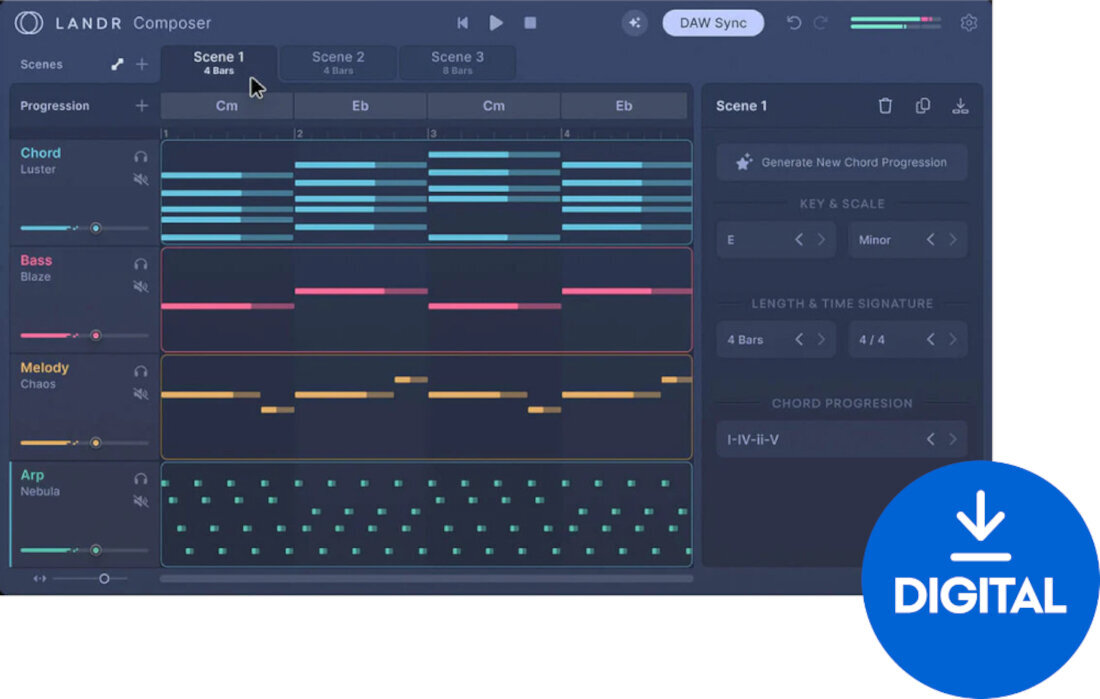The height and width of the screenshot is (699, 1100).
Task: Mute the Arp track
Action: pyautogui.click(x=140, y=502)
